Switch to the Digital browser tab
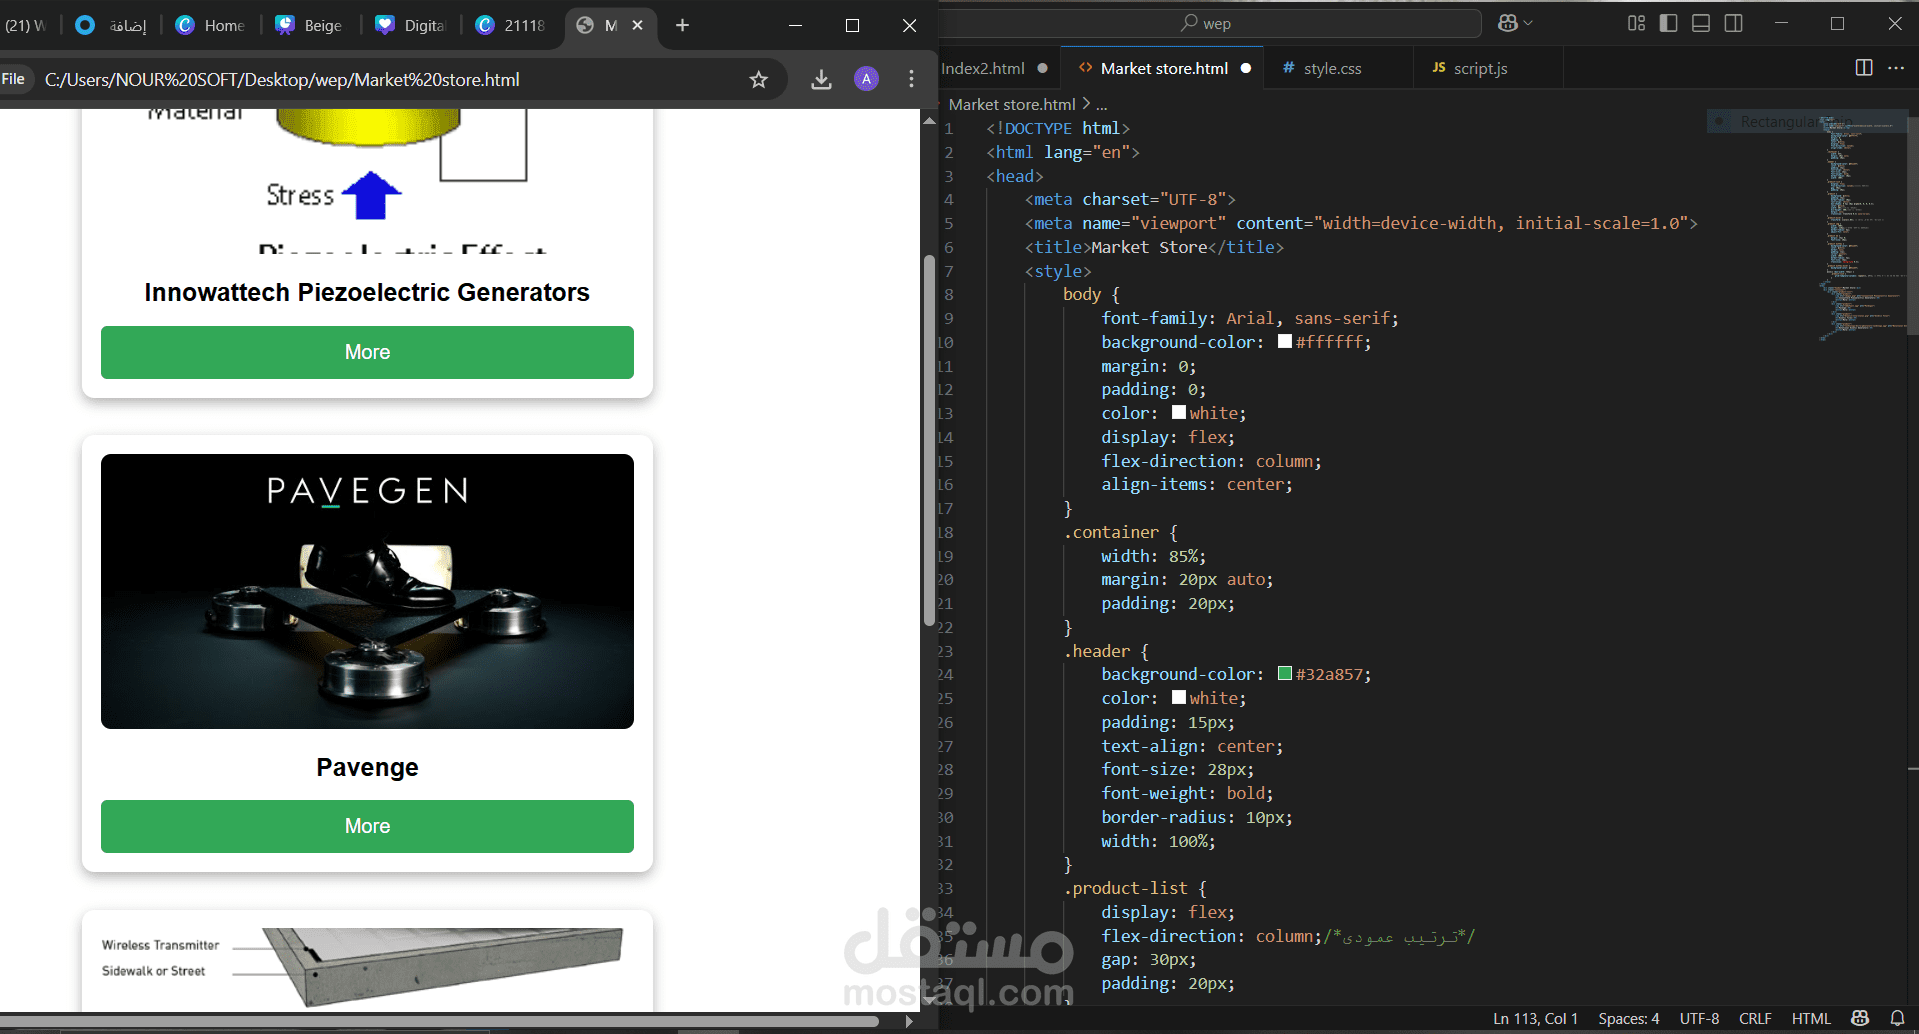Viewport: 1919px width, 1034px height. (410, 25)
